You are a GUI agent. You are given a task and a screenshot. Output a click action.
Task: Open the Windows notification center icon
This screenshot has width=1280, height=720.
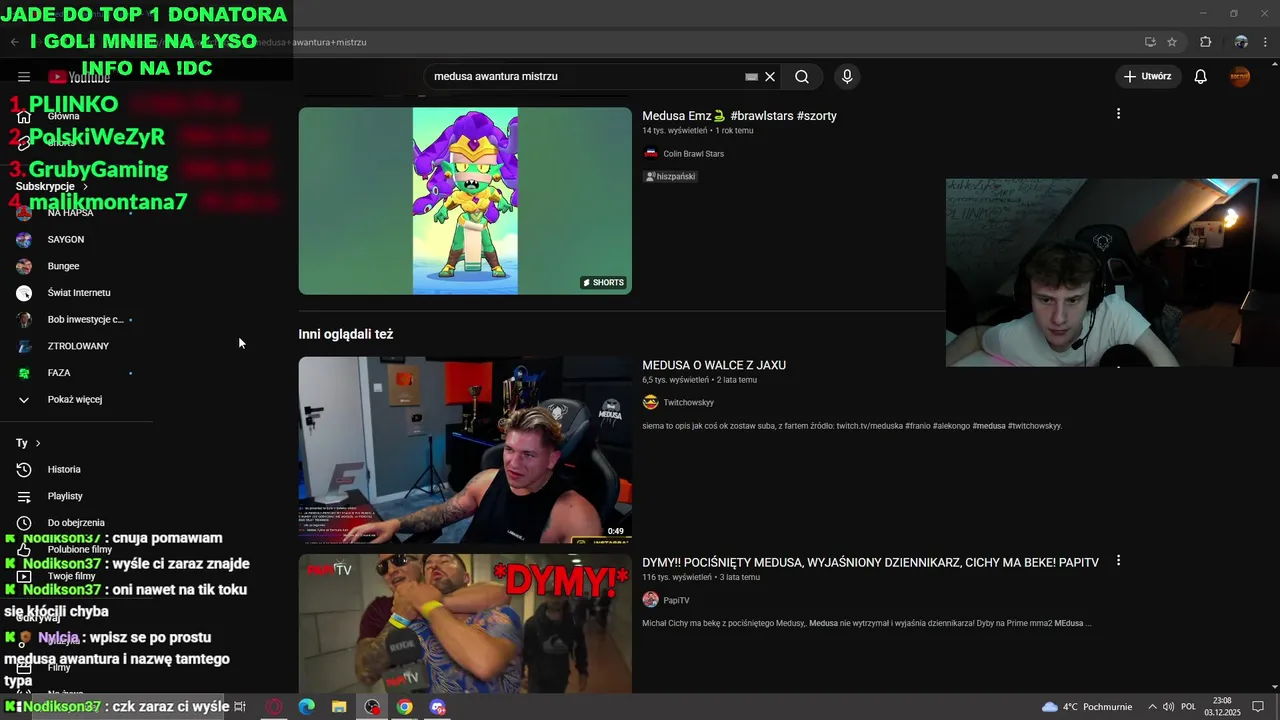[x=1258, y=707]
